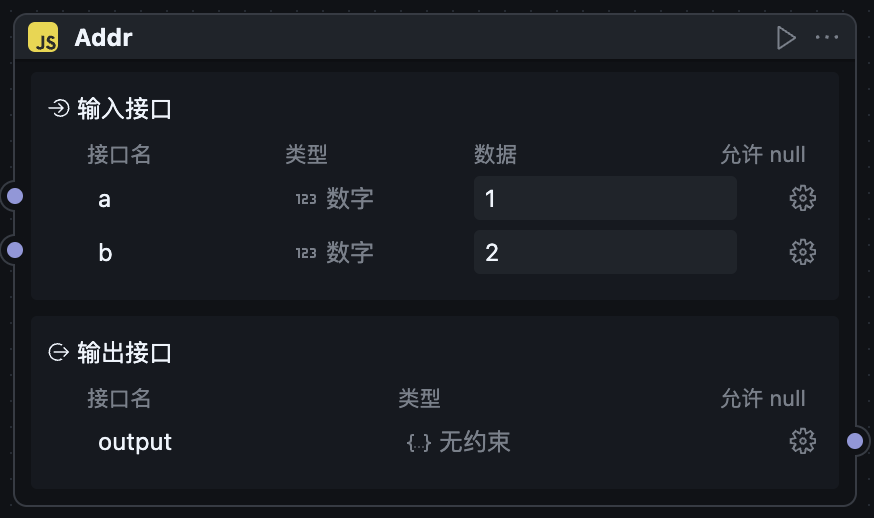Open the 数字 type selector for a
The width and height of the screenshot is (874, 518).
[x=335, y=199]
